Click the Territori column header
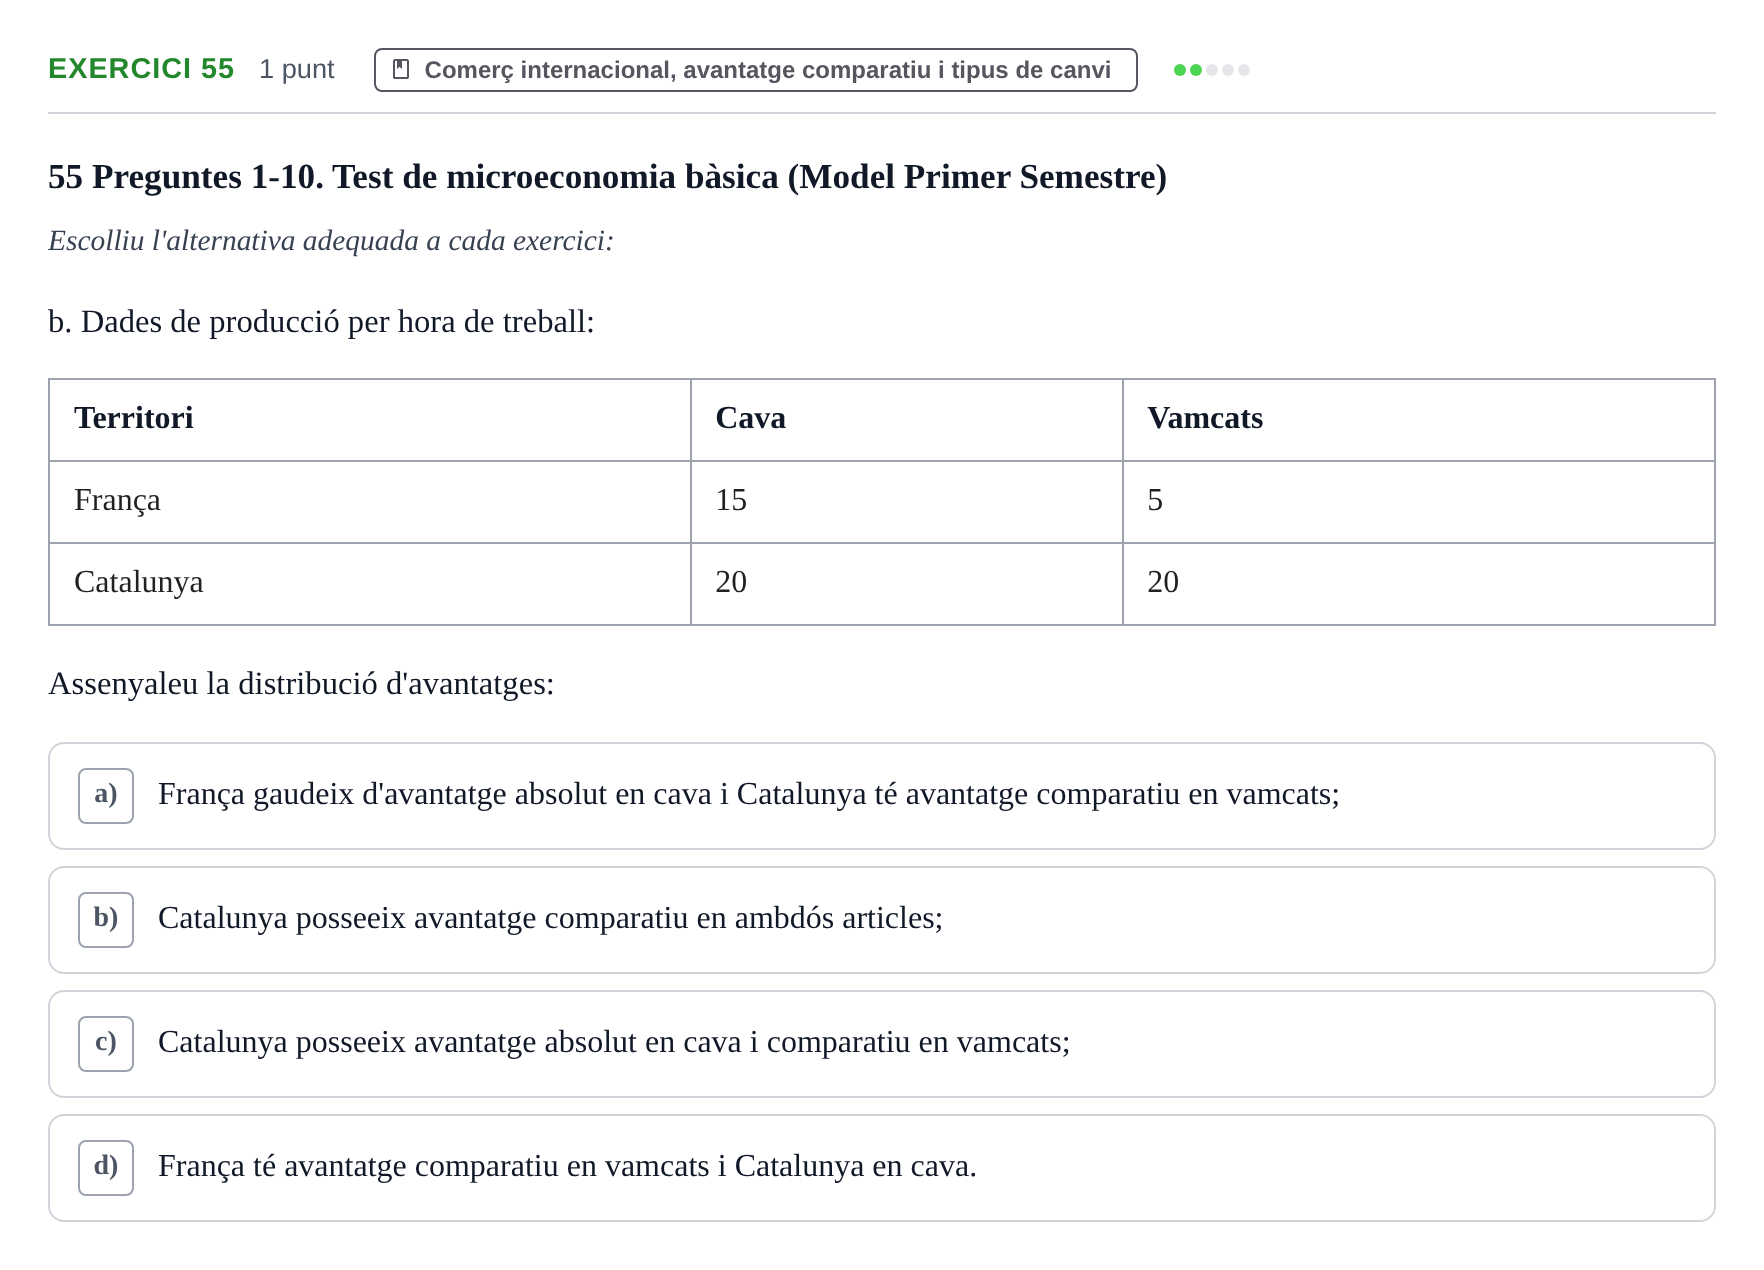Screen dimensions: 1764x1270 134,418
